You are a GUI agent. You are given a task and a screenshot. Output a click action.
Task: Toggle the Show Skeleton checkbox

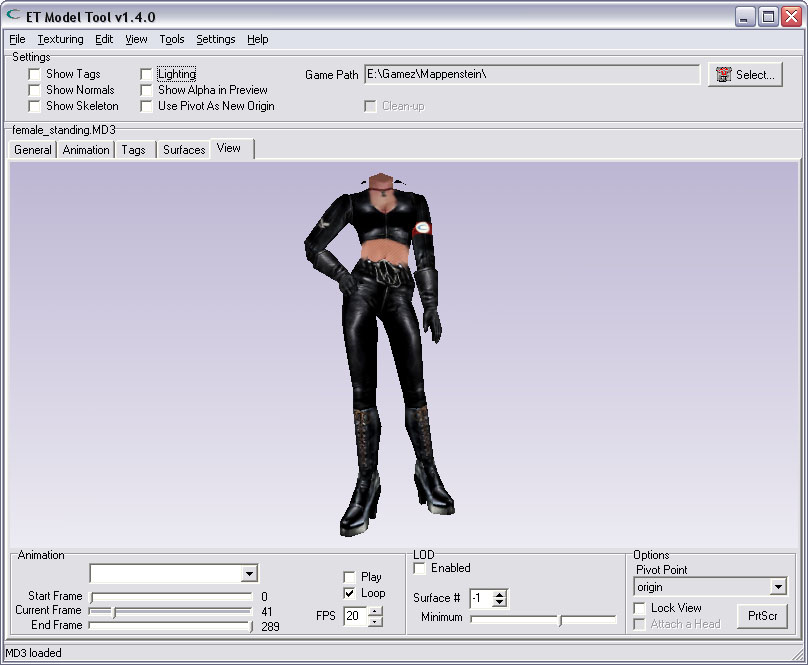coord(34,106)
